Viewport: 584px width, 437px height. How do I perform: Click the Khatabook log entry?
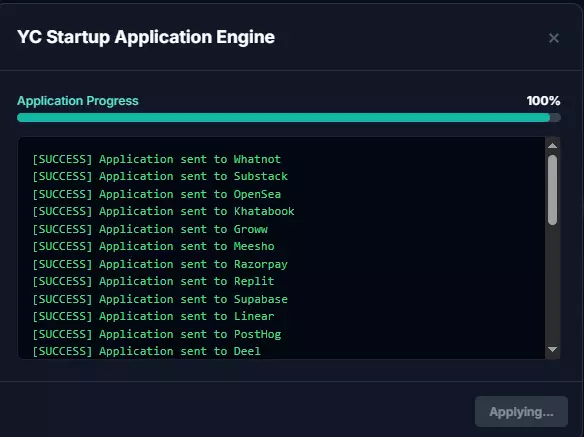(x=164, y=211)
